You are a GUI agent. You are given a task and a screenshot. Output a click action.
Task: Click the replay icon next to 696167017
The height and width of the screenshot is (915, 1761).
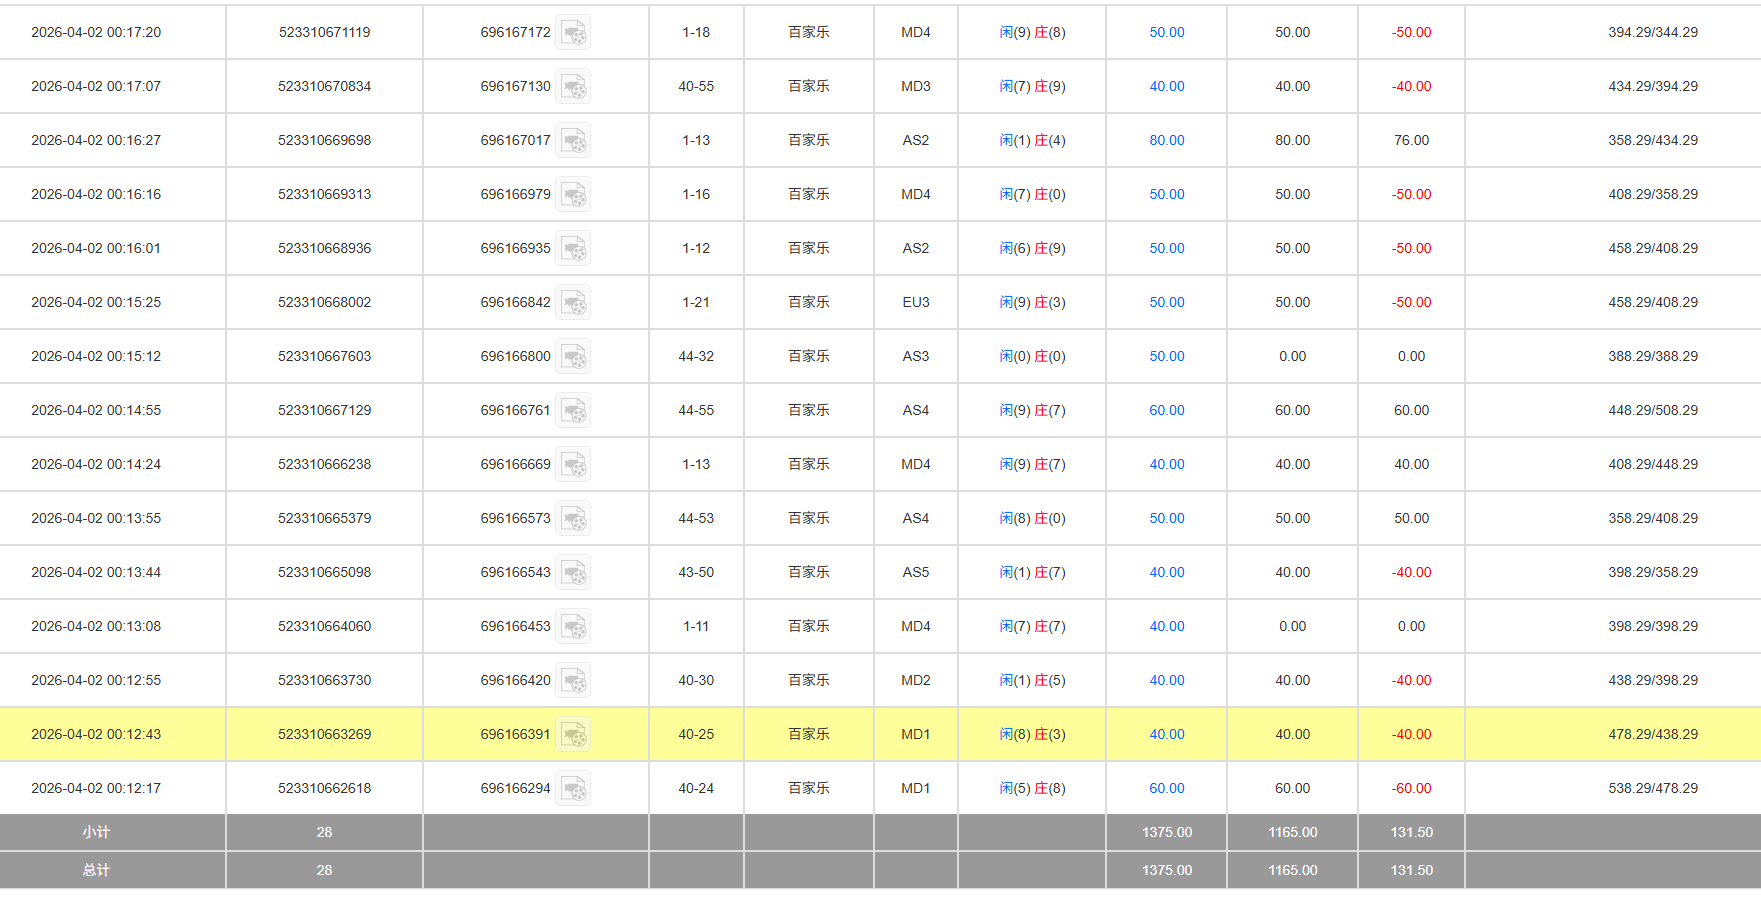pyautogui.click(x=573, y=141)
